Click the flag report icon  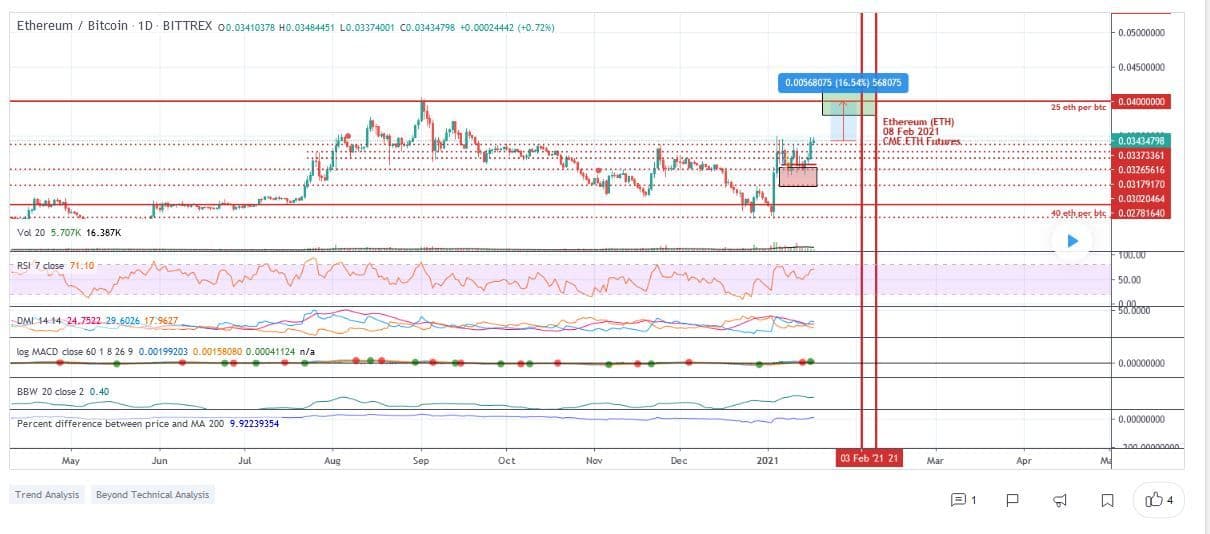click(x=1012, y=499)
